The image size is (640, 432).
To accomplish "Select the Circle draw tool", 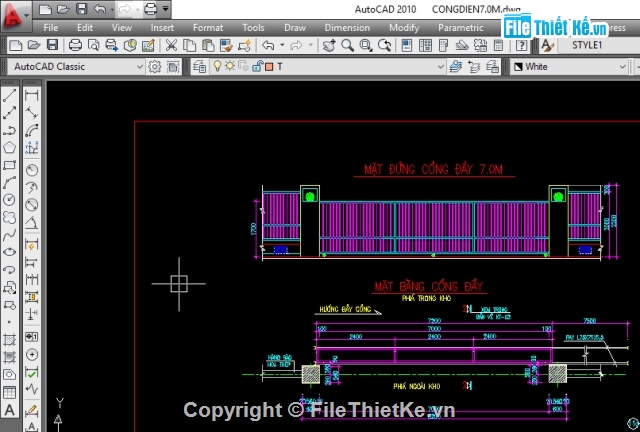I will 9,200.
